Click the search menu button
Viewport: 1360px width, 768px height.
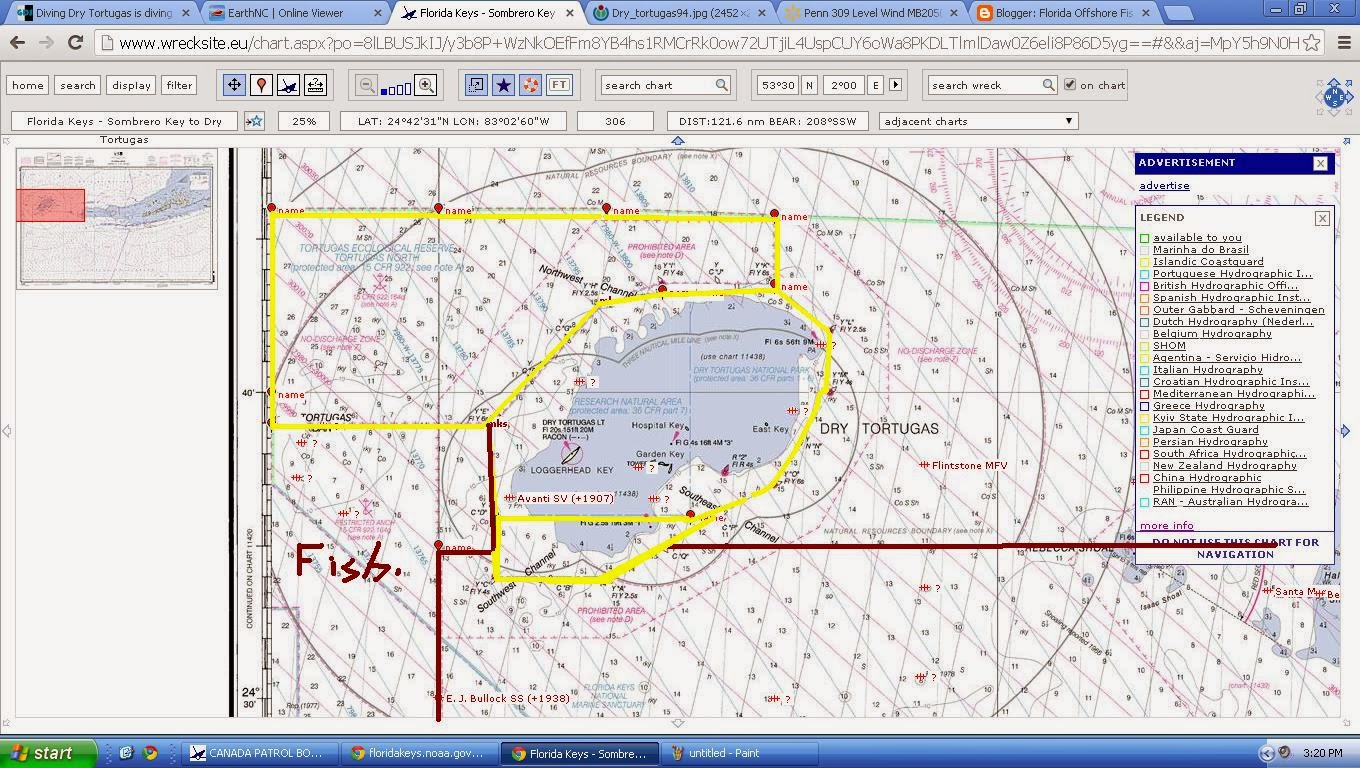click(77, 85)
